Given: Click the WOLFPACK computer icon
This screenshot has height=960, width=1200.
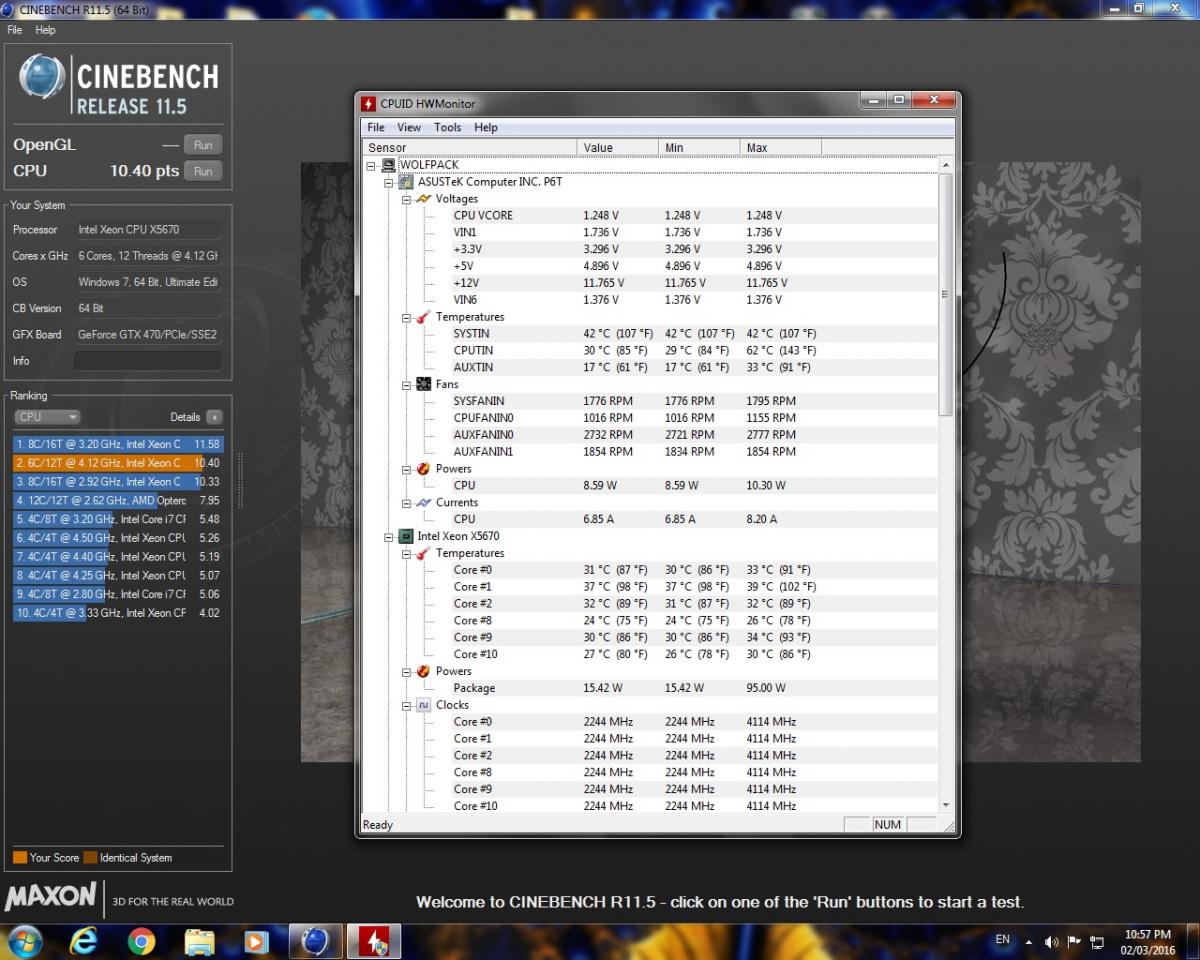Looking at the screenshot, I should coord(388,165).
